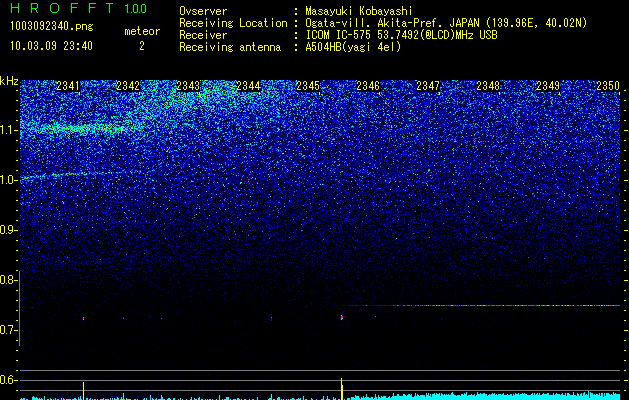Click the 2350 time marker
629x400 pixels.
pos(608,86)
